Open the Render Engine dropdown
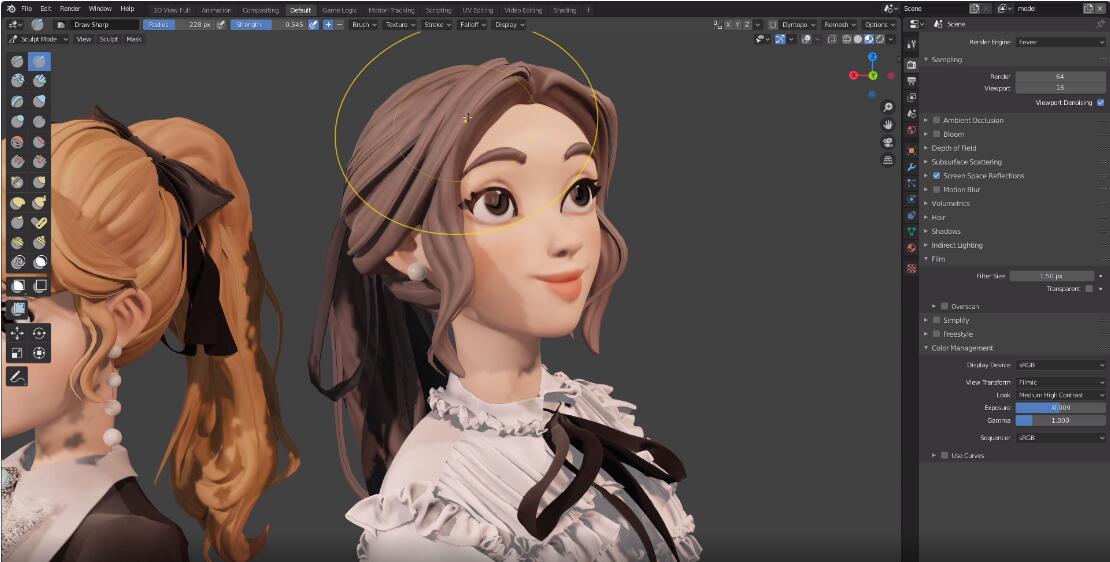The image size is (1110, 562). (1060, 42)
